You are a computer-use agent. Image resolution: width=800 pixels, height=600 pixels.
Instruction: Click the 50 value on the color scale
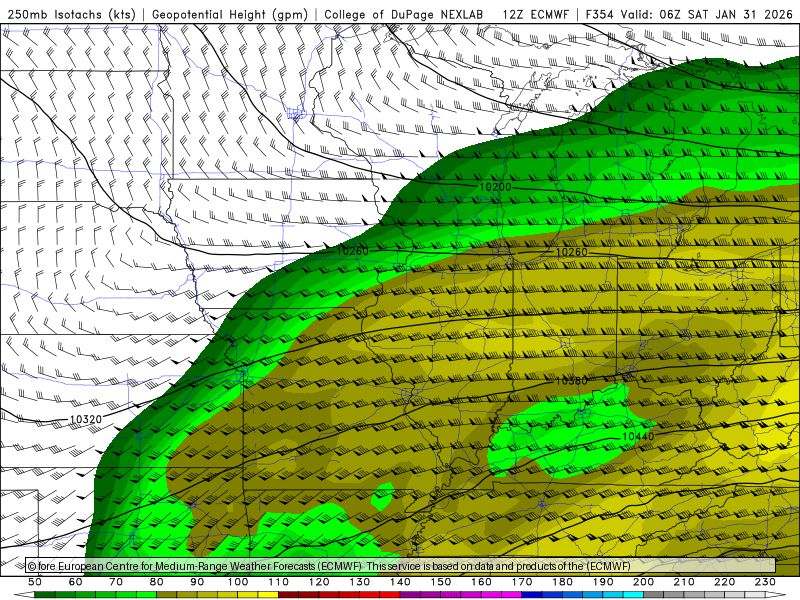[x=35, y=582]
